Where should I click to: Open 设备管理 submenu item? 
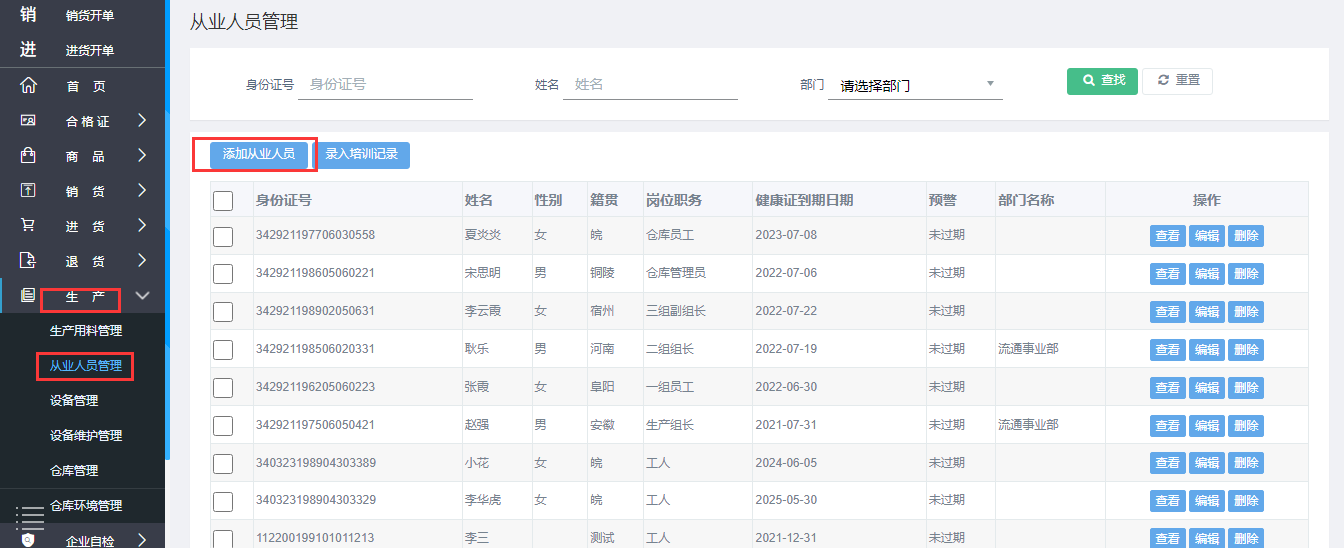[x=74, y=401]
